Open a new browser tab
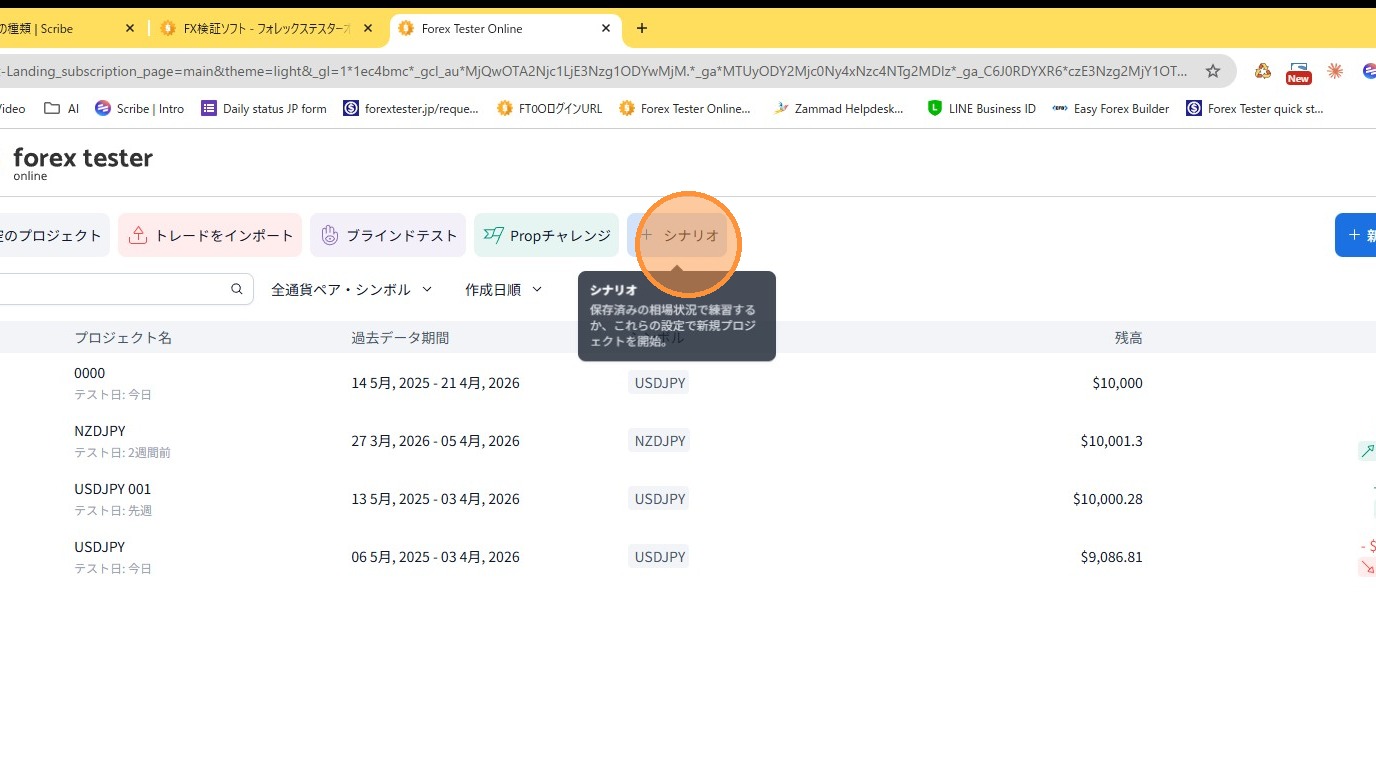Image resolution: width=1376 pixels, height=769 pixels. (642, 28)
